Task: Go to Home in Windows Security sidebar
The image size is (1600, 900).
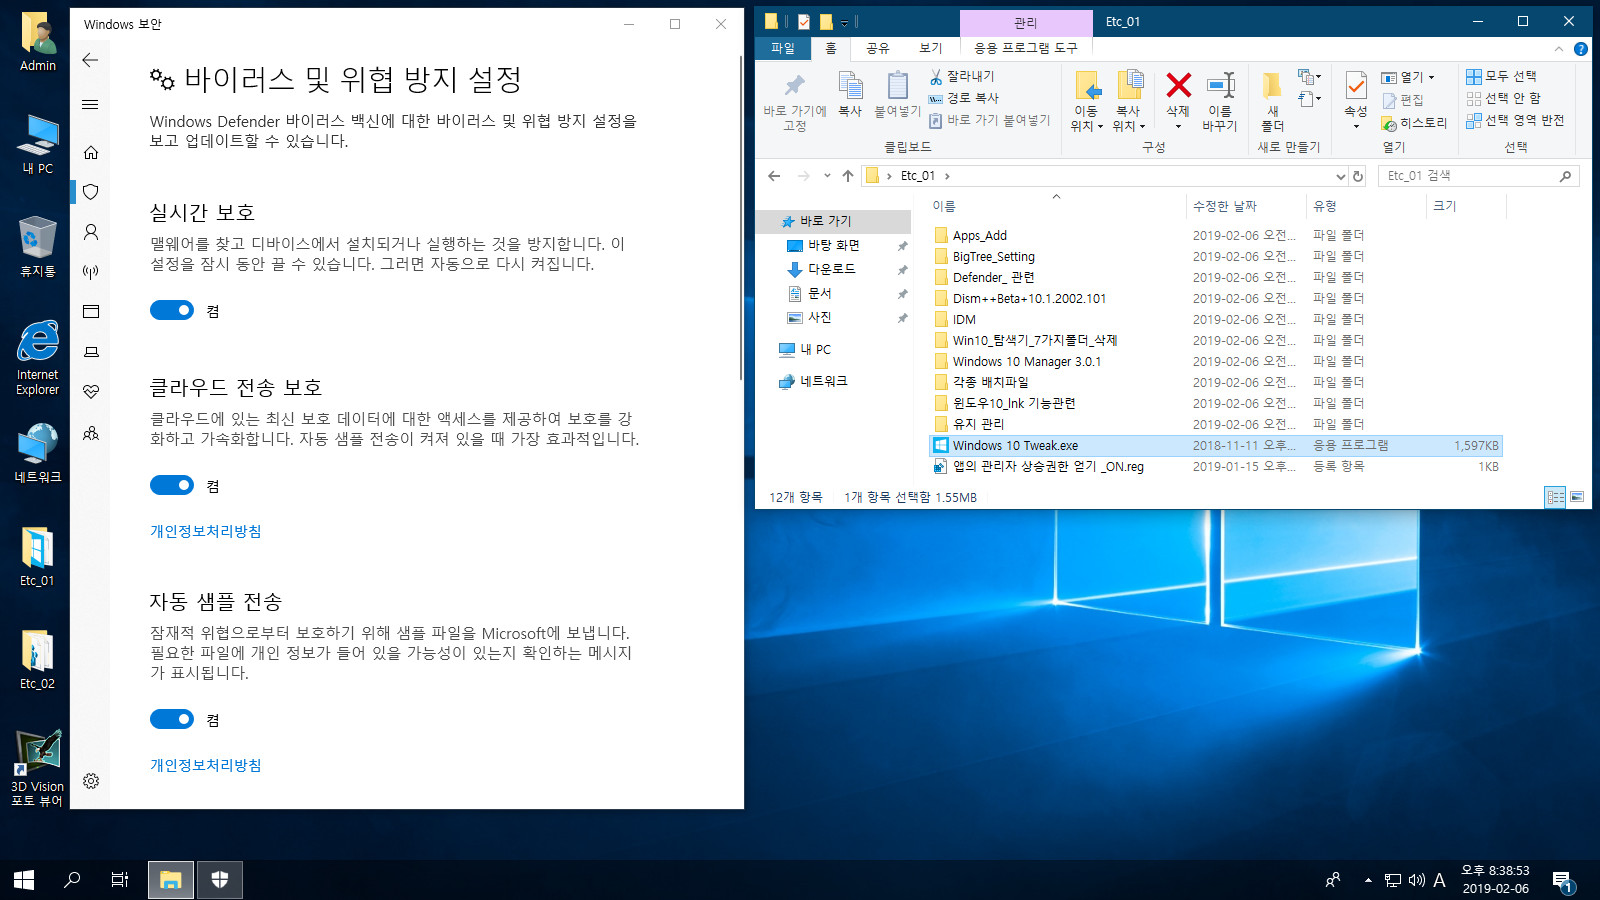Action: click(x=91, y=152)
